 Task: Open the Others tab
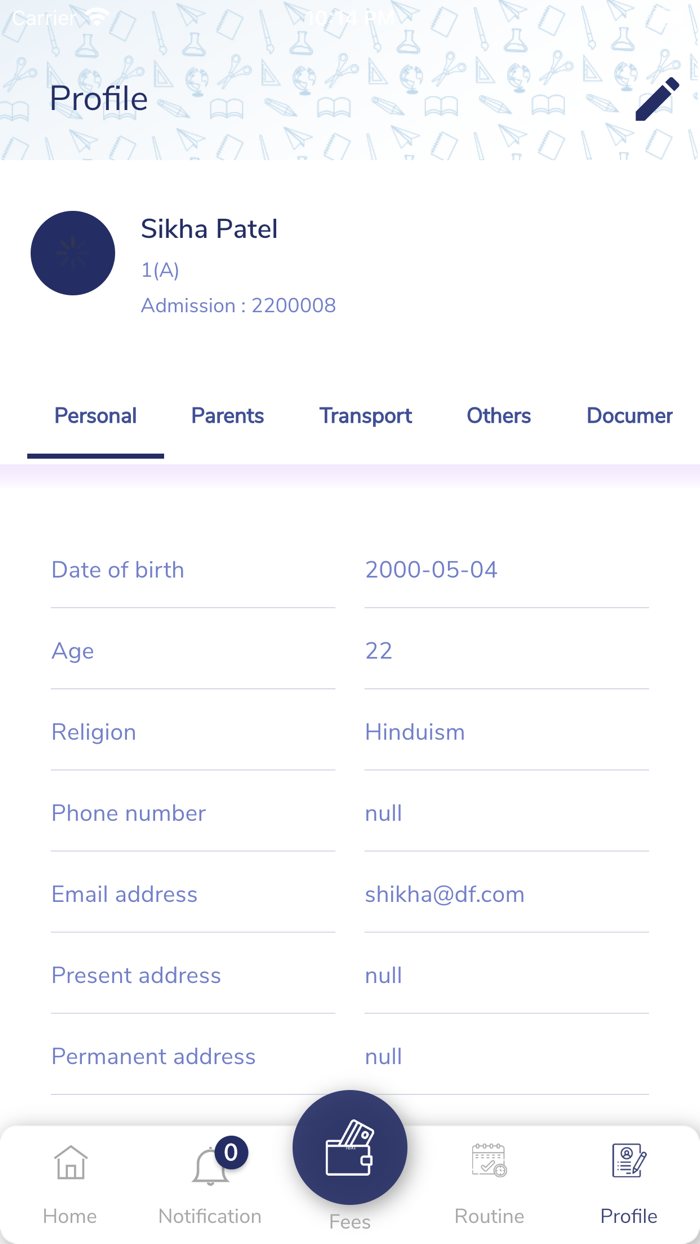point(498,416)
